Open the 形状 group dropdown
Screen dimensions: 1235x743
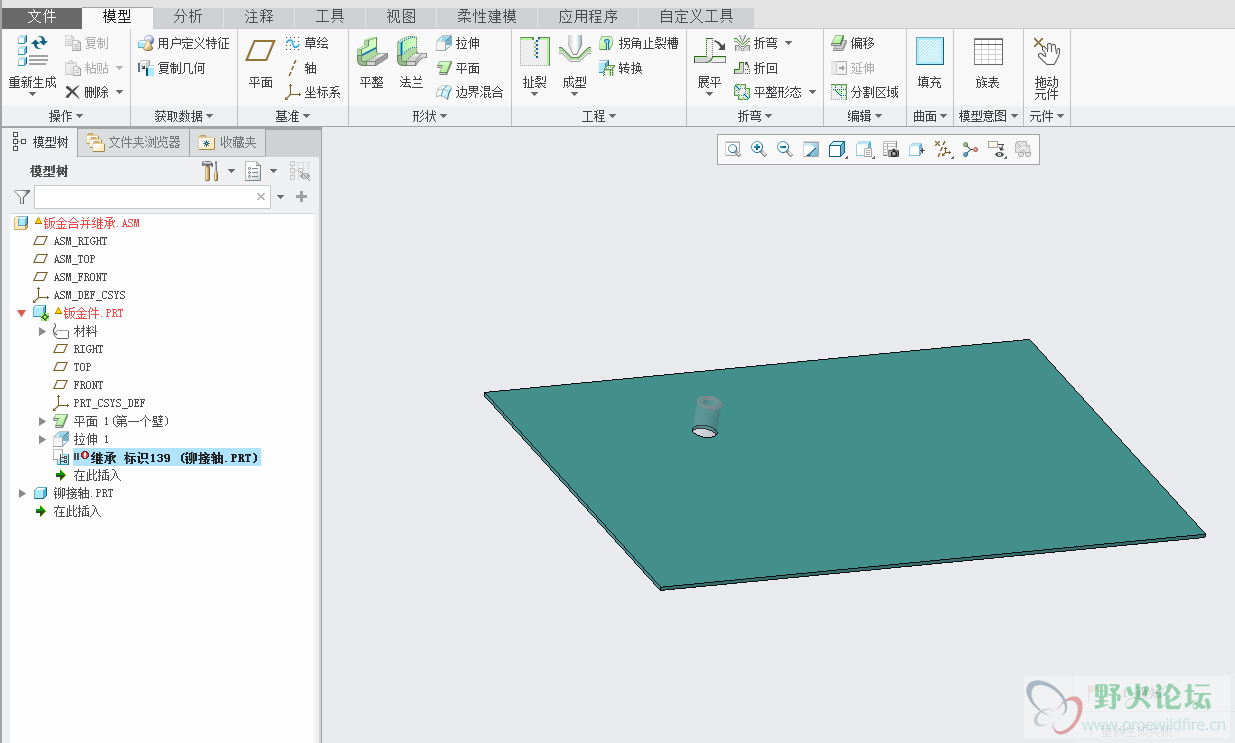pos(430,116)
